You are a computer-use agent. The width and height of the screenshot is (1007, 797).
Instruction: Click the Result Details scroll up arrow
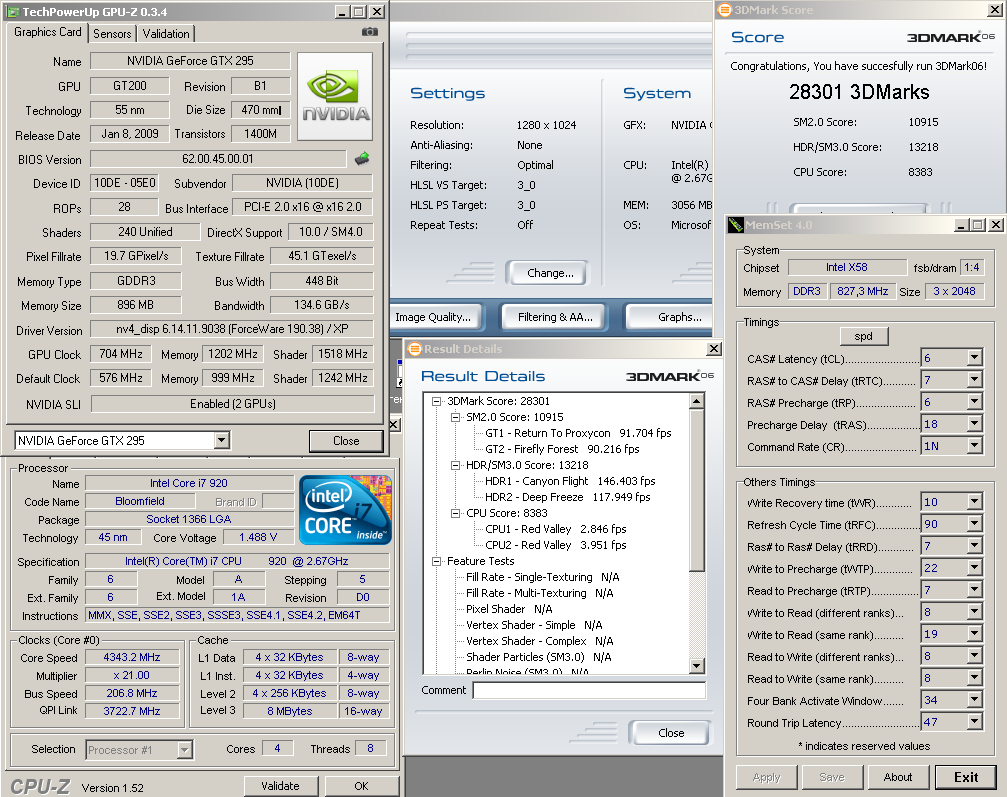[x=696, y=401]
